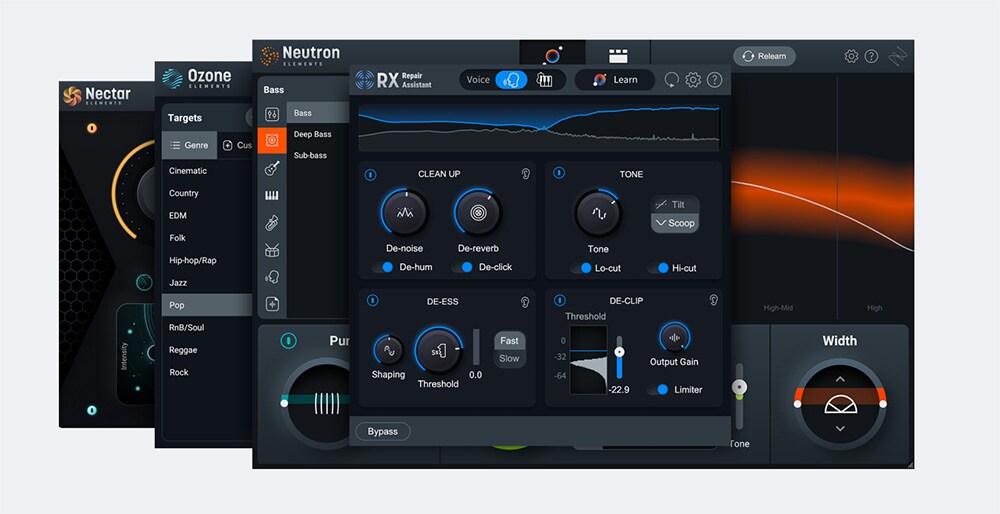Toggle the Lo-cut switch
Image resolution: width=1000 pixels, height=514 pixels.
580,268
